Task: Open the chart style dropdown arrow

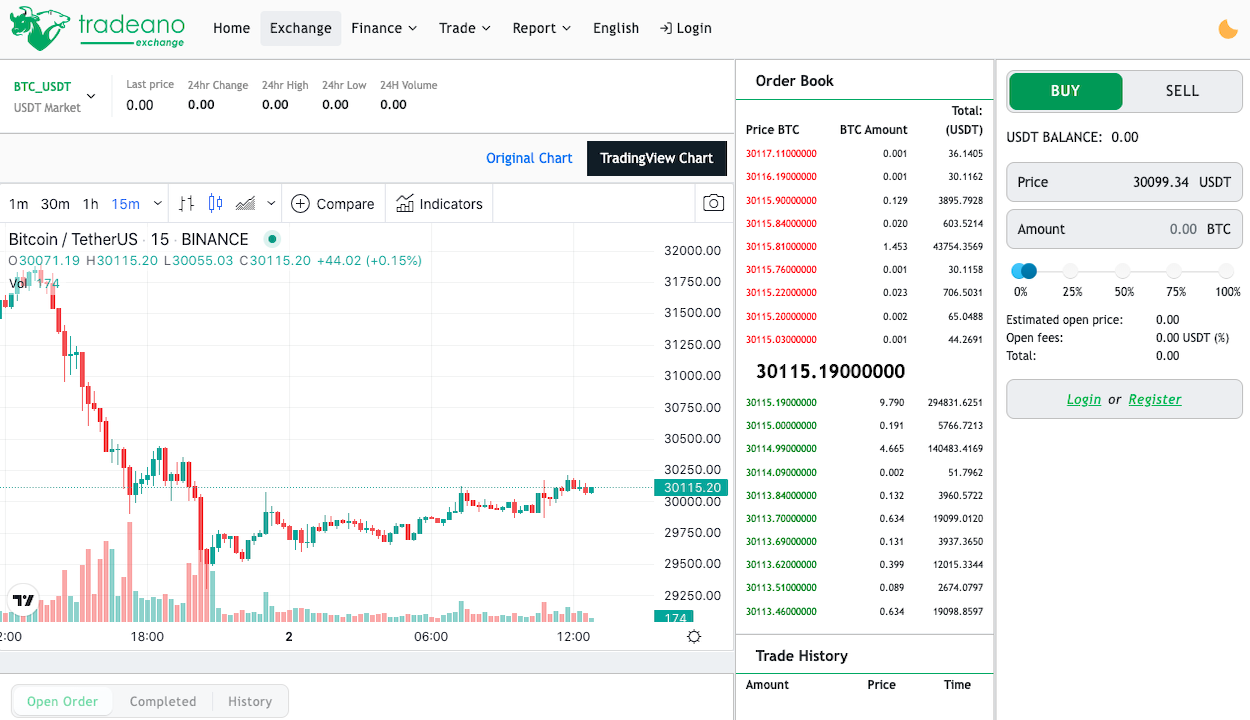Action: [x=271, y=204]
